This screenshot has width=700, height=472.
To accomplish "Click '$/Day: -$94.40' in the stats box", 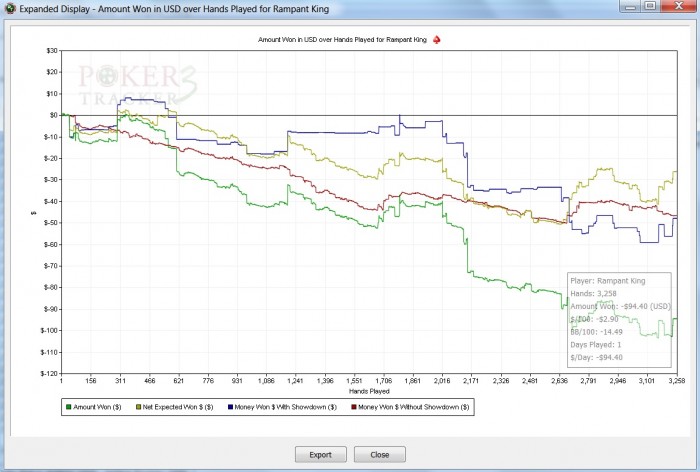I will coord(596,357).
